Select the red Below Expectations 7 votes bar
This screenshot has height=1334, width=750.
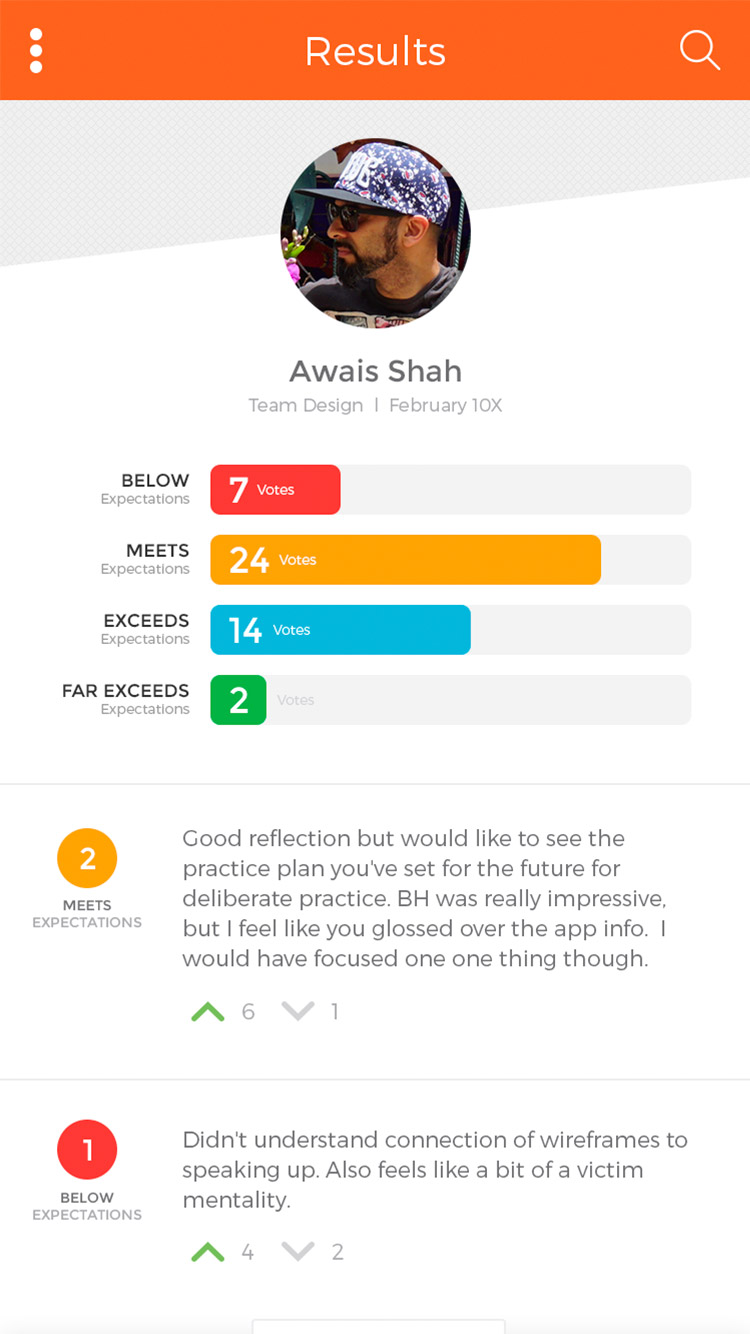point(275,490)
